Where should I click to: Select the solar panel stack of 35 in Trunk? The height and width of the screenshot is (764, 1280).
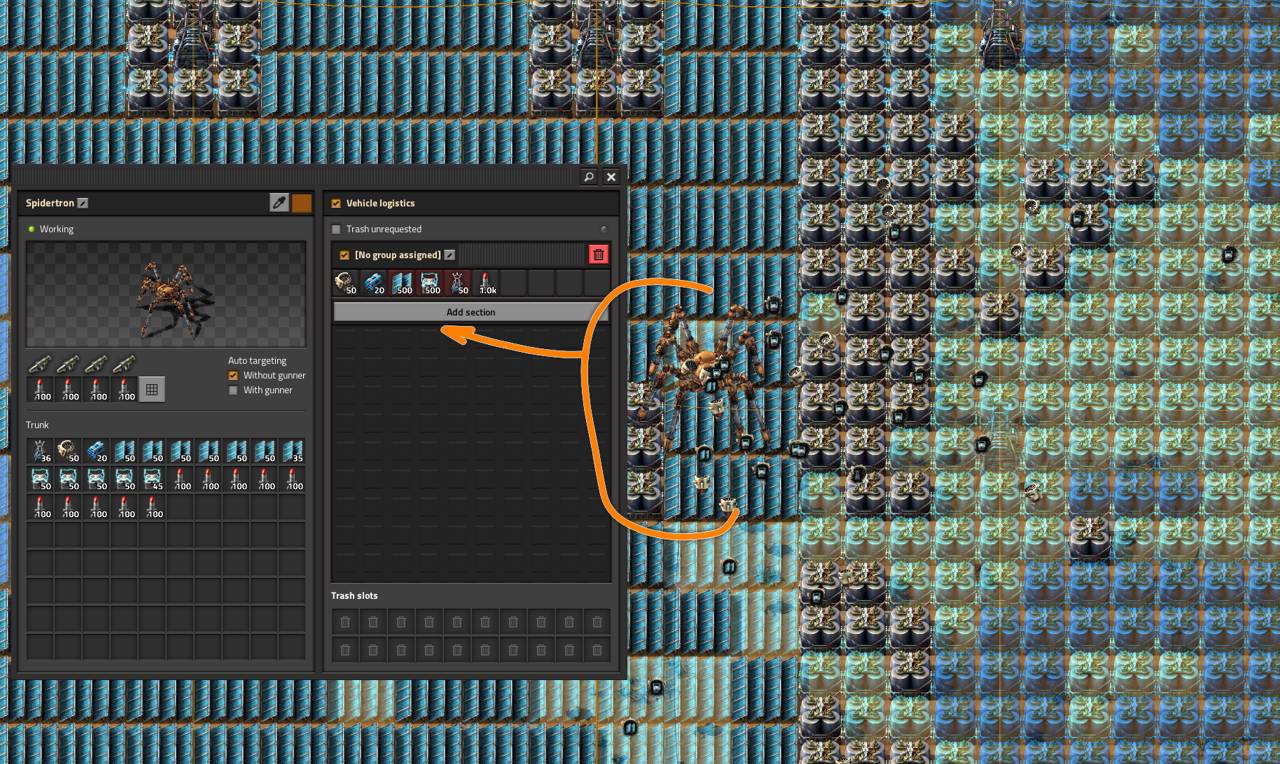pos(292,451)
